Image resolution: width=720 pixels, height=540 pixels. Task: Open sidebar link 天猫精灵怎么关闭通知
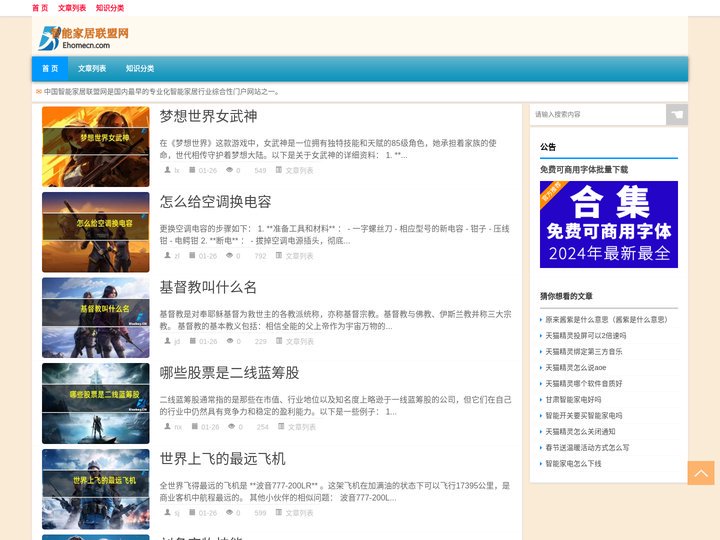tap(580, 432)
